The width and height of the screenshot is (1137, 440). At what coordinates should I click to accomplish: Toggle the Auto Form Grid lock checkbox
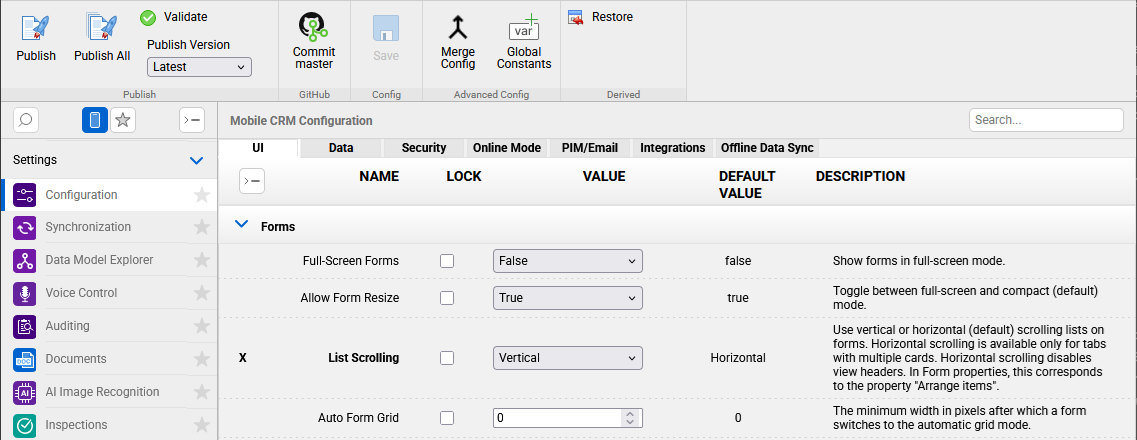coord(447,418)
